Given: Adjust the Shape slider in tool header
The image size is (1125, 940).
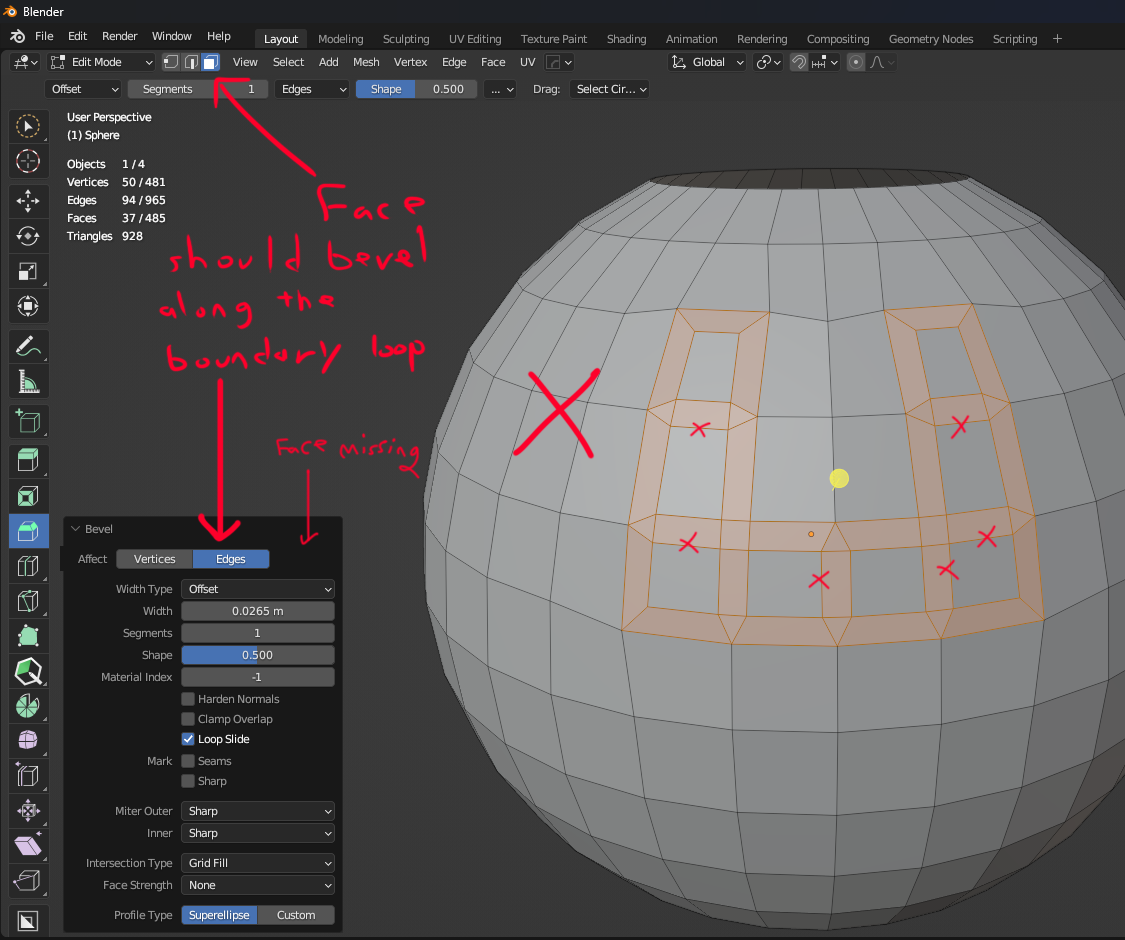Looking at the screenshot, I should coord(417,89).
